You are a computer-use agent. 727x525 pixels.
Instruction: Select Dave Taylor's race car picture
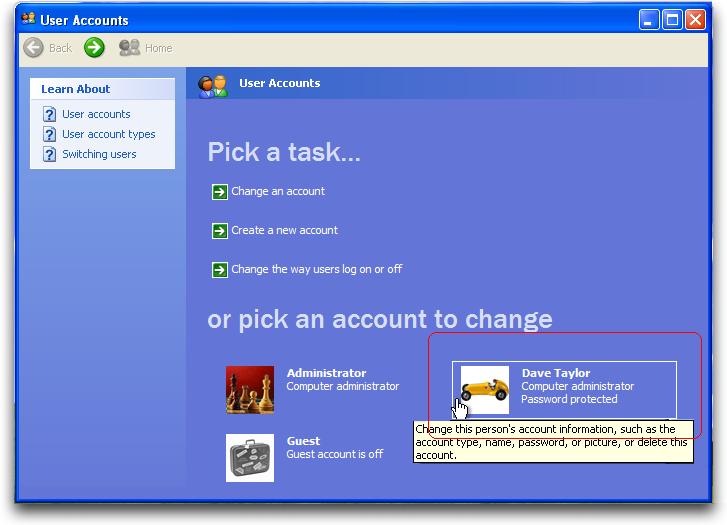point(485,390)
